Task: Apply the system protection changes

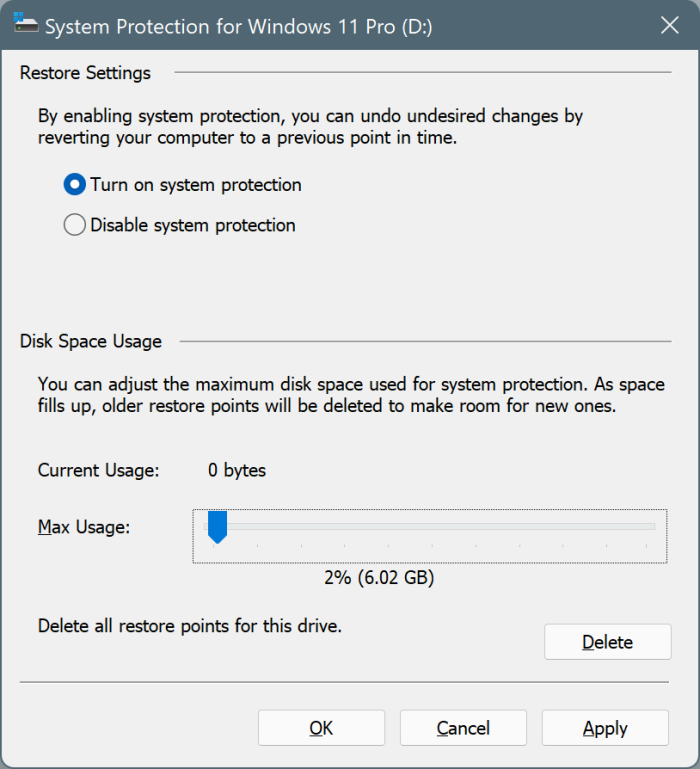Action: (605, 728)
